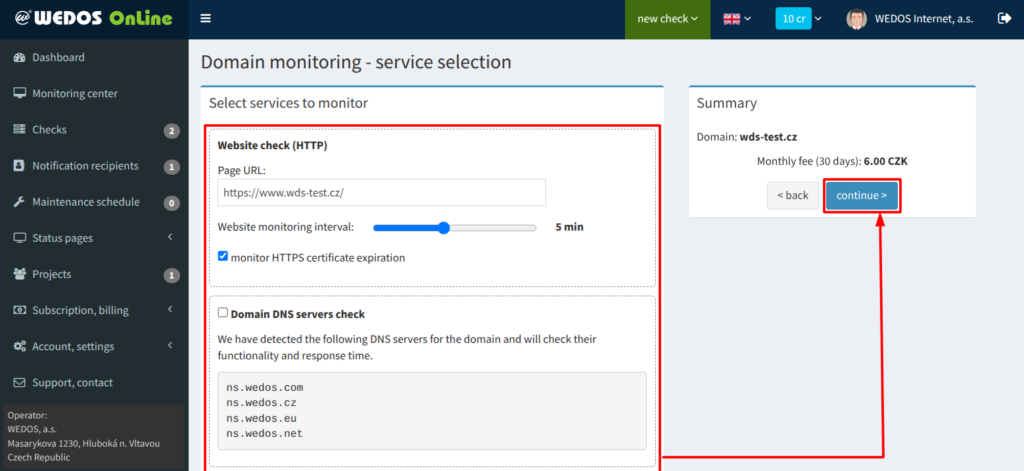Screen dimensions: 1024x471
Task: Open the language flag dropdown
Action: (738, 19)
